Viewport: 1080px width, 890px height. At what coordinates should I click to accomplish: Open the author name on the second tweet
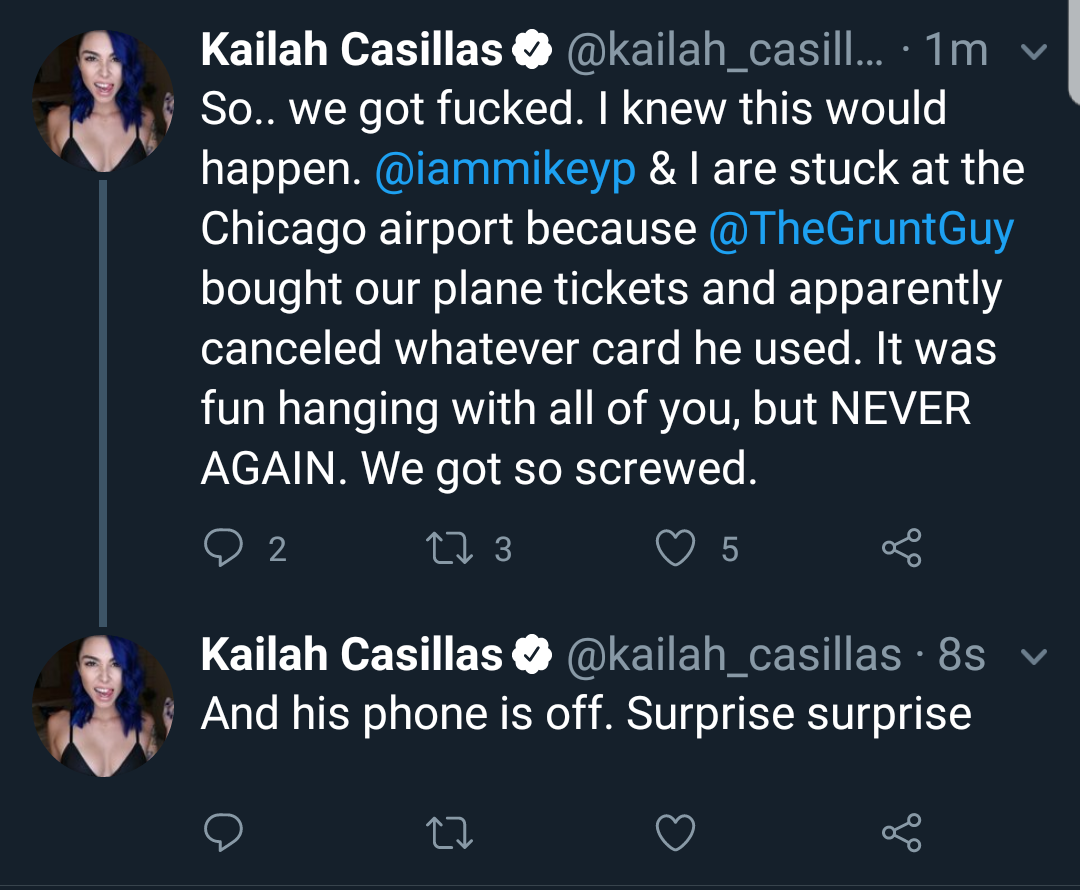(351, 654)
